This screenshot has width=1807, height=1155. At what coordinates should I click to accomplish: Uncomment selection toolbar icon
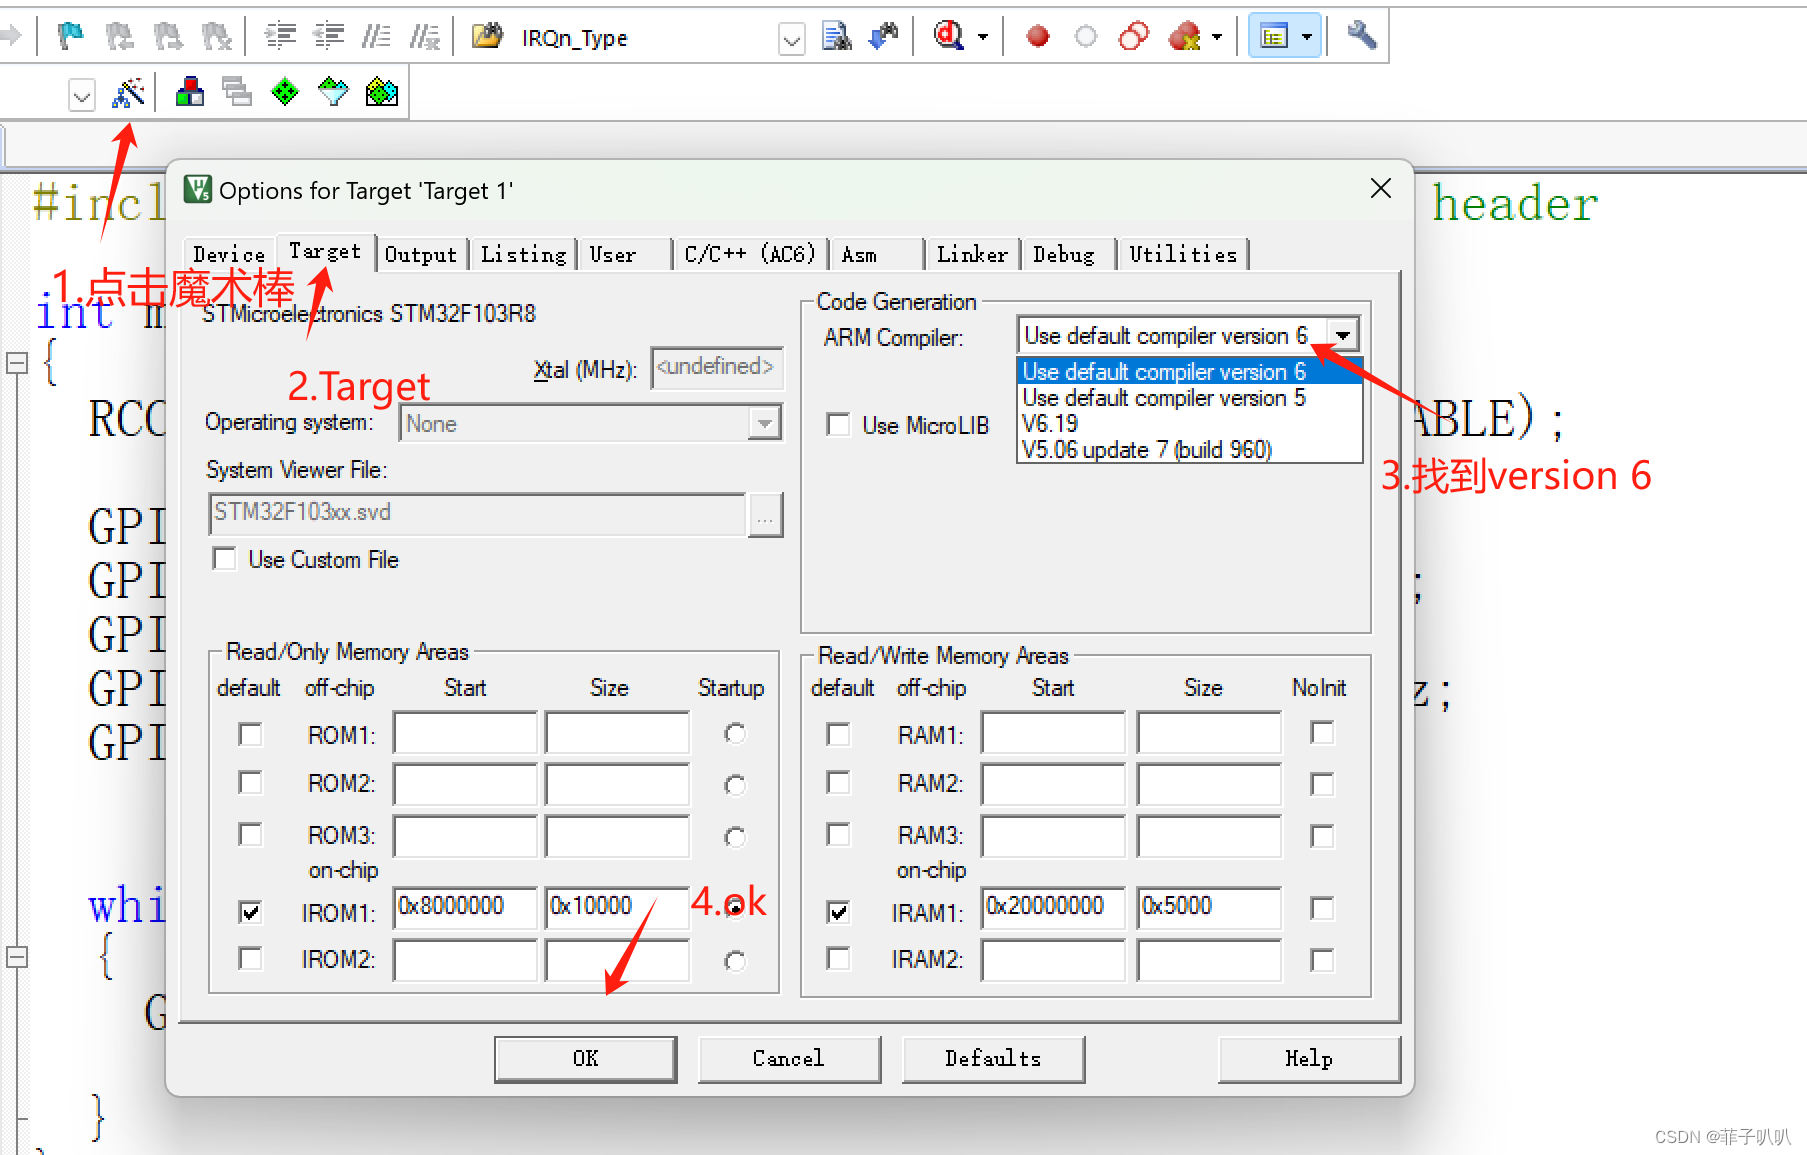point(425,37)
